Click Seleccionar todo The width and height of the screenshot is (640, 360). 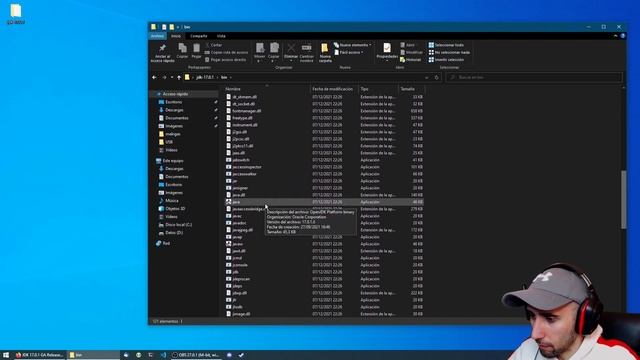pos(446,45)
